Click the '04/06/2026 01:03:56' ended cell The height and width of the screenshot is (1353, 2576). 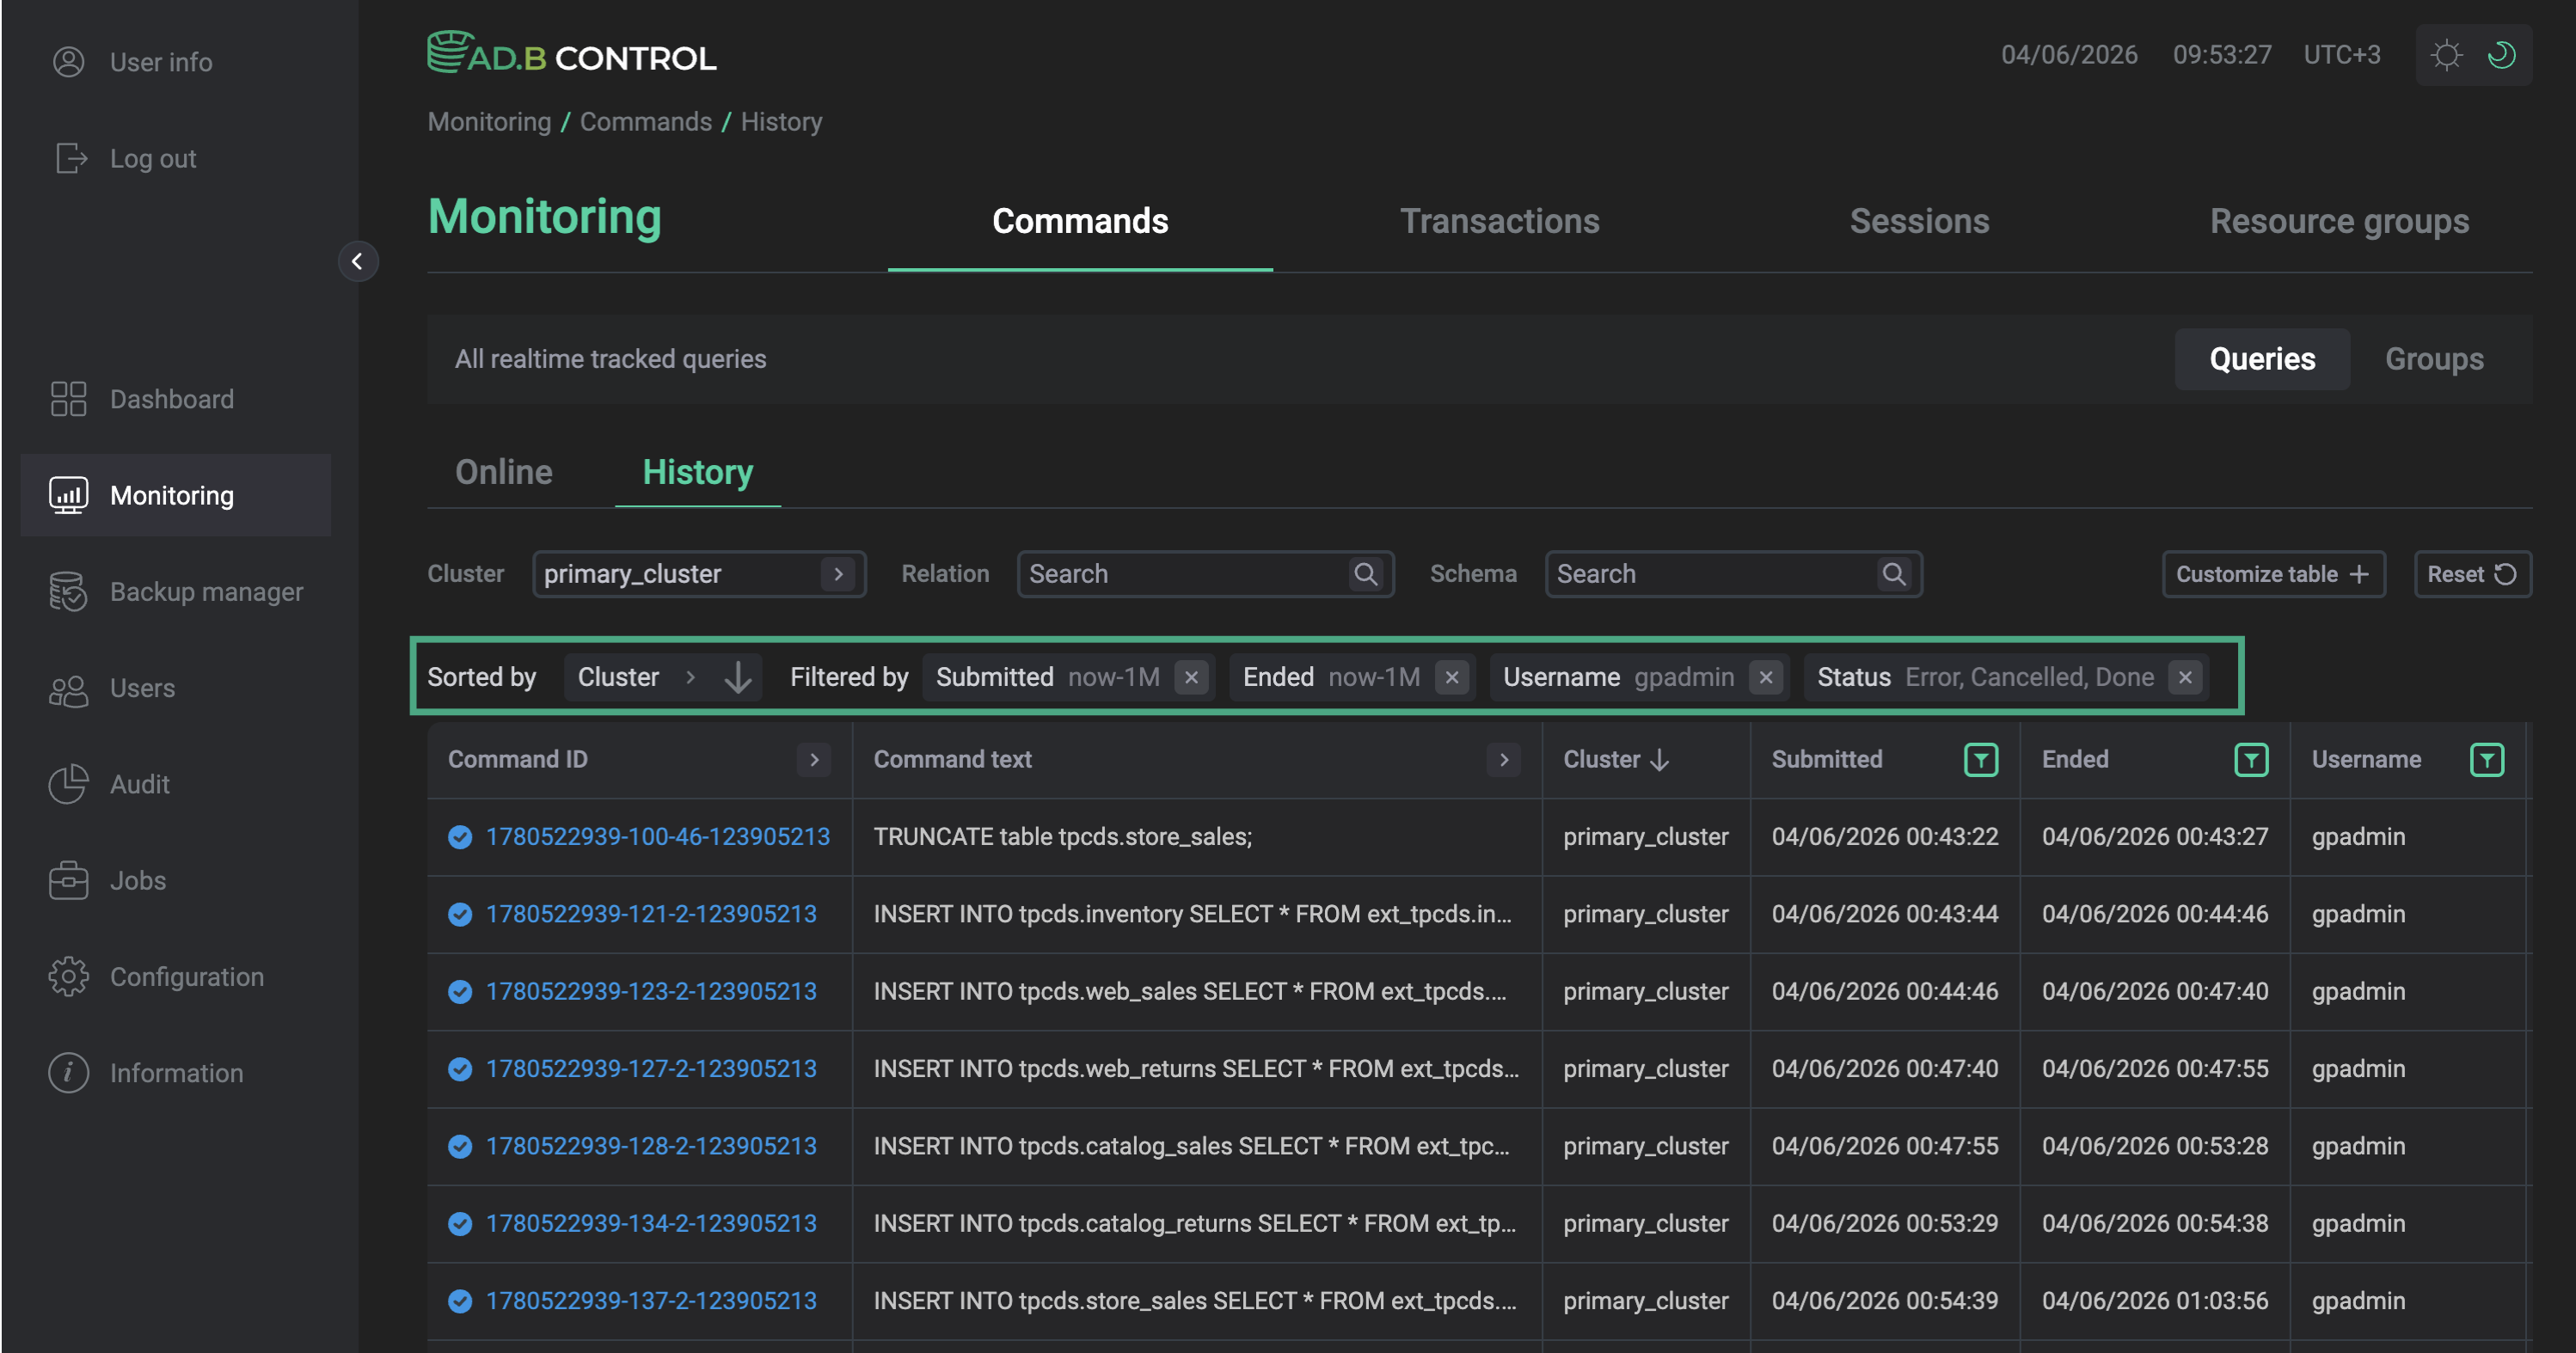(2154, 1301)
